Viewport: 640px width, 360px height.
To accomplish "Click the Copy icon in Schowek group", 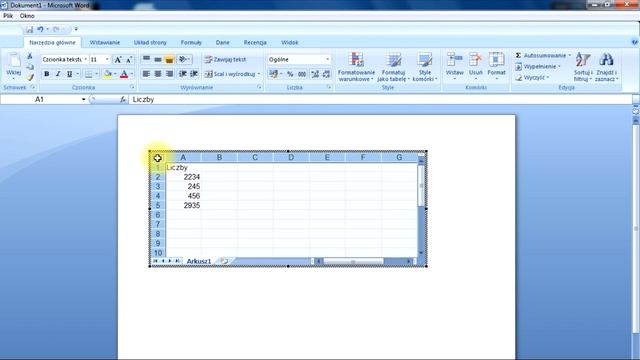I will (29, 67).
